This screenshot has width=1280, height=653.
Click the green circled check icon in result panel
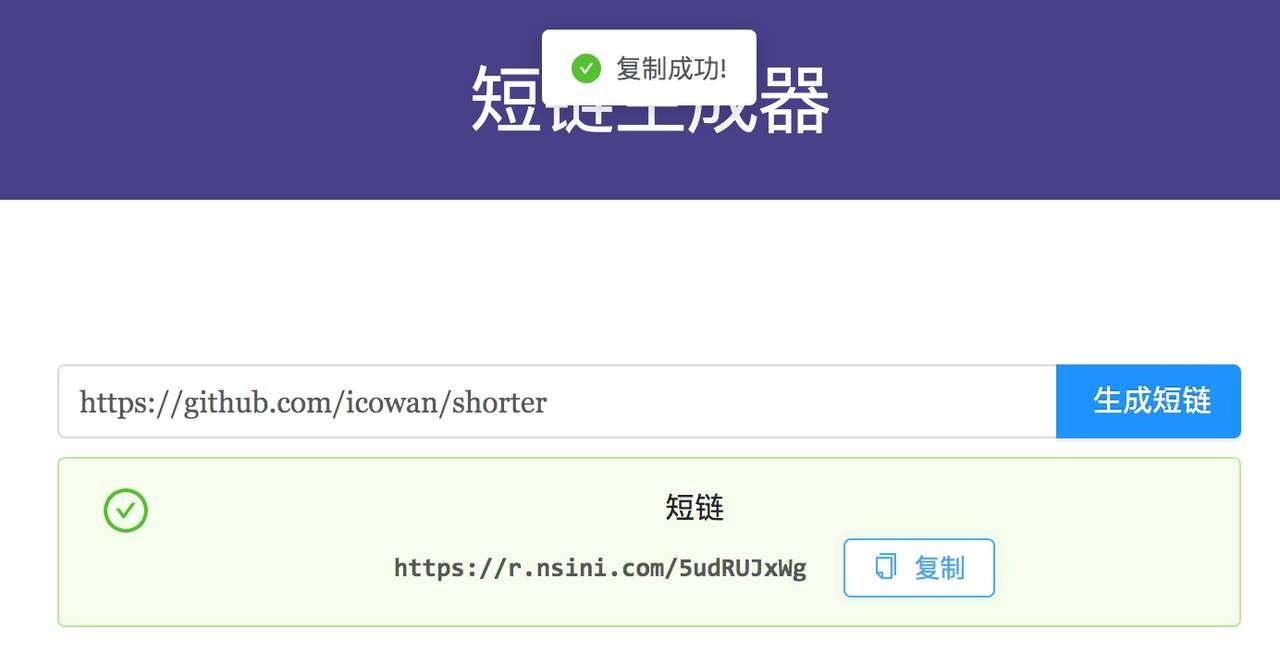[126, 511]
